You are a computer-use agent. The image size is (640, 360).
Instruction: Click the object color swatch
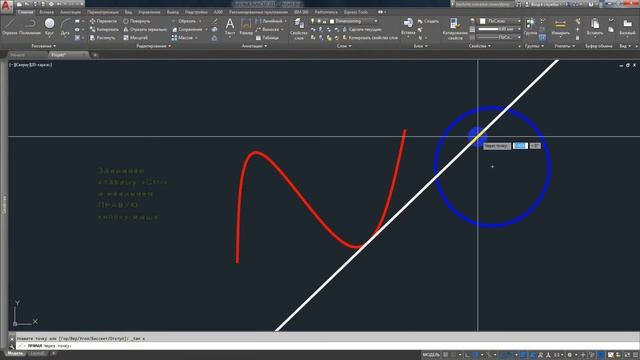coord(483,21)
